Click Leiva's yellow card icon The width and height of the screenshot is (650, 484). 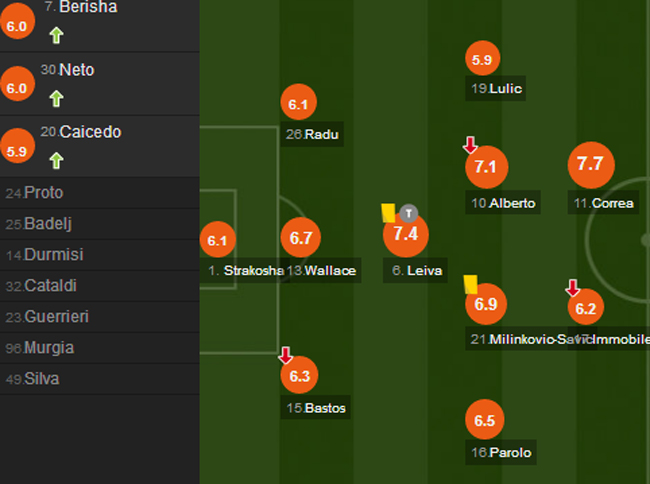[x=388, y=213]
